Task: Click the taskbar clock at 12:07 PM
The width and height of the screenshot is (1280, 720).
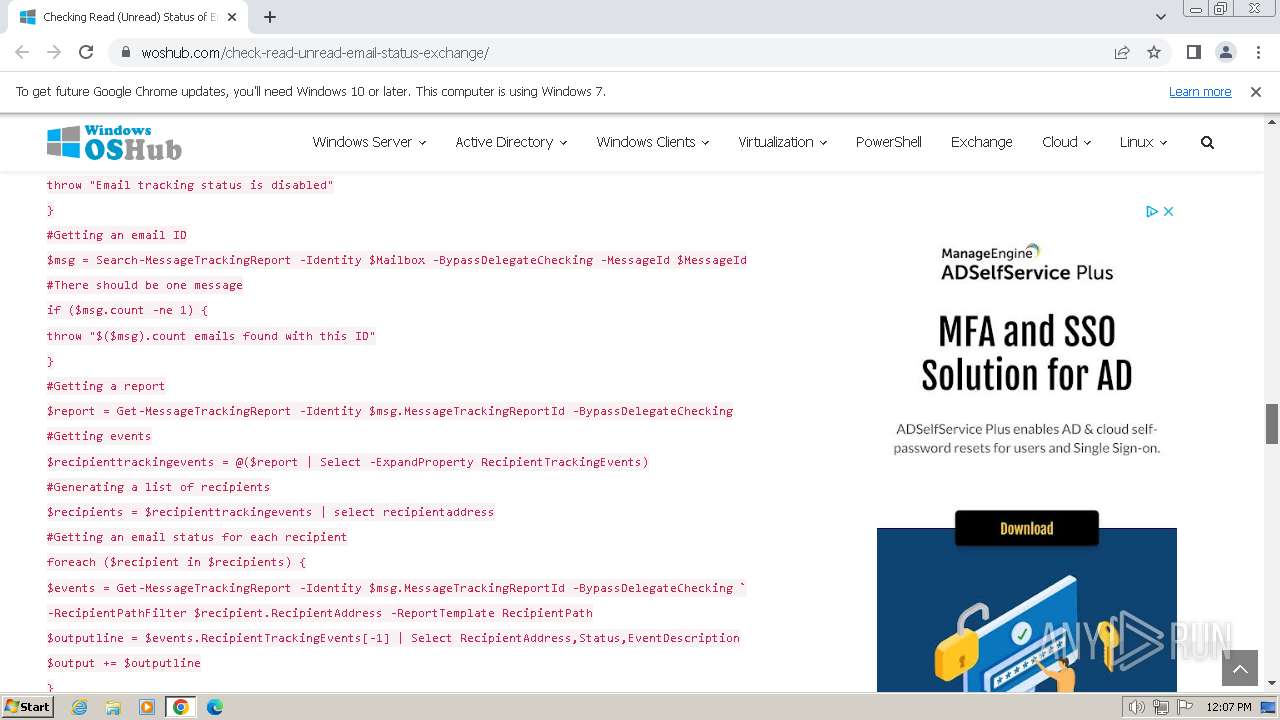Action: (x=1229, y=707)
